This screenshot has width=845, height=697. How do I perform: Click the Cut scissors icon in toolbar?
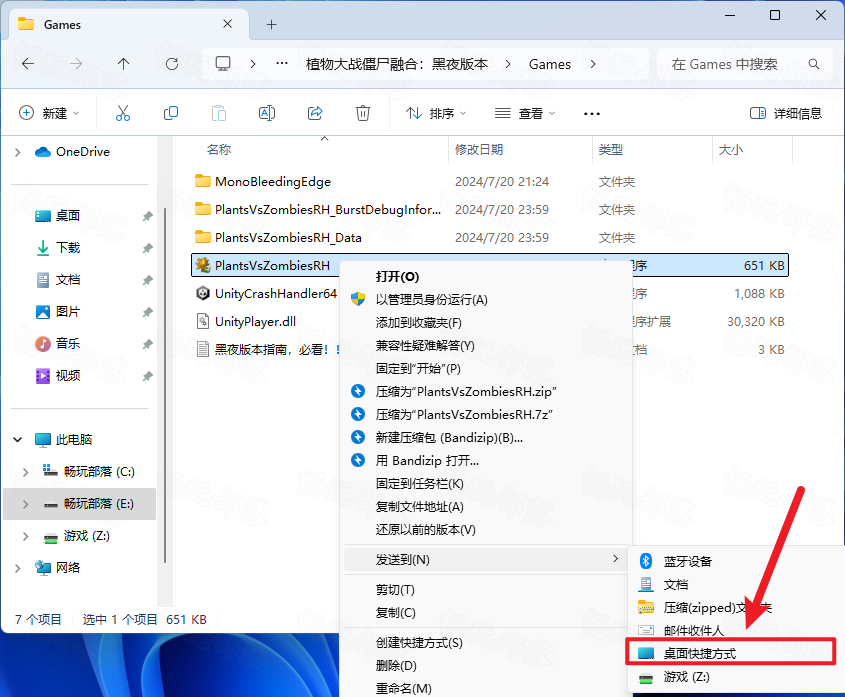point(123,113)
